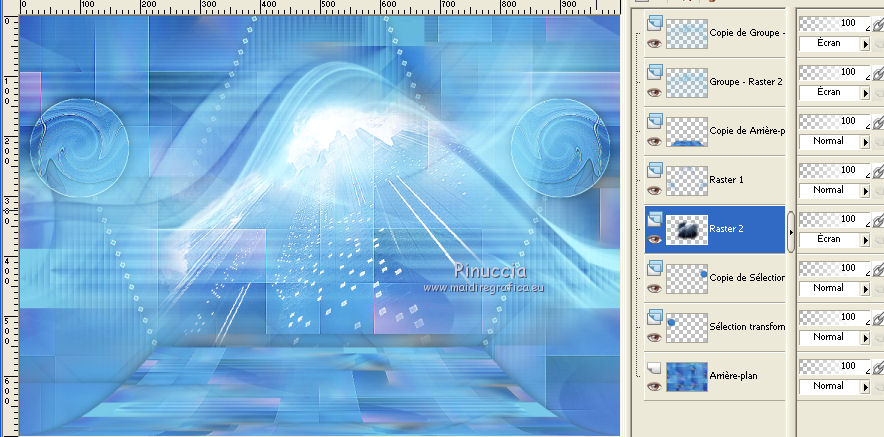This screenshot has height=437, width=884.
Task: Select the Copie de Arrière-p layer name
Action: click(x=747, y=131)
